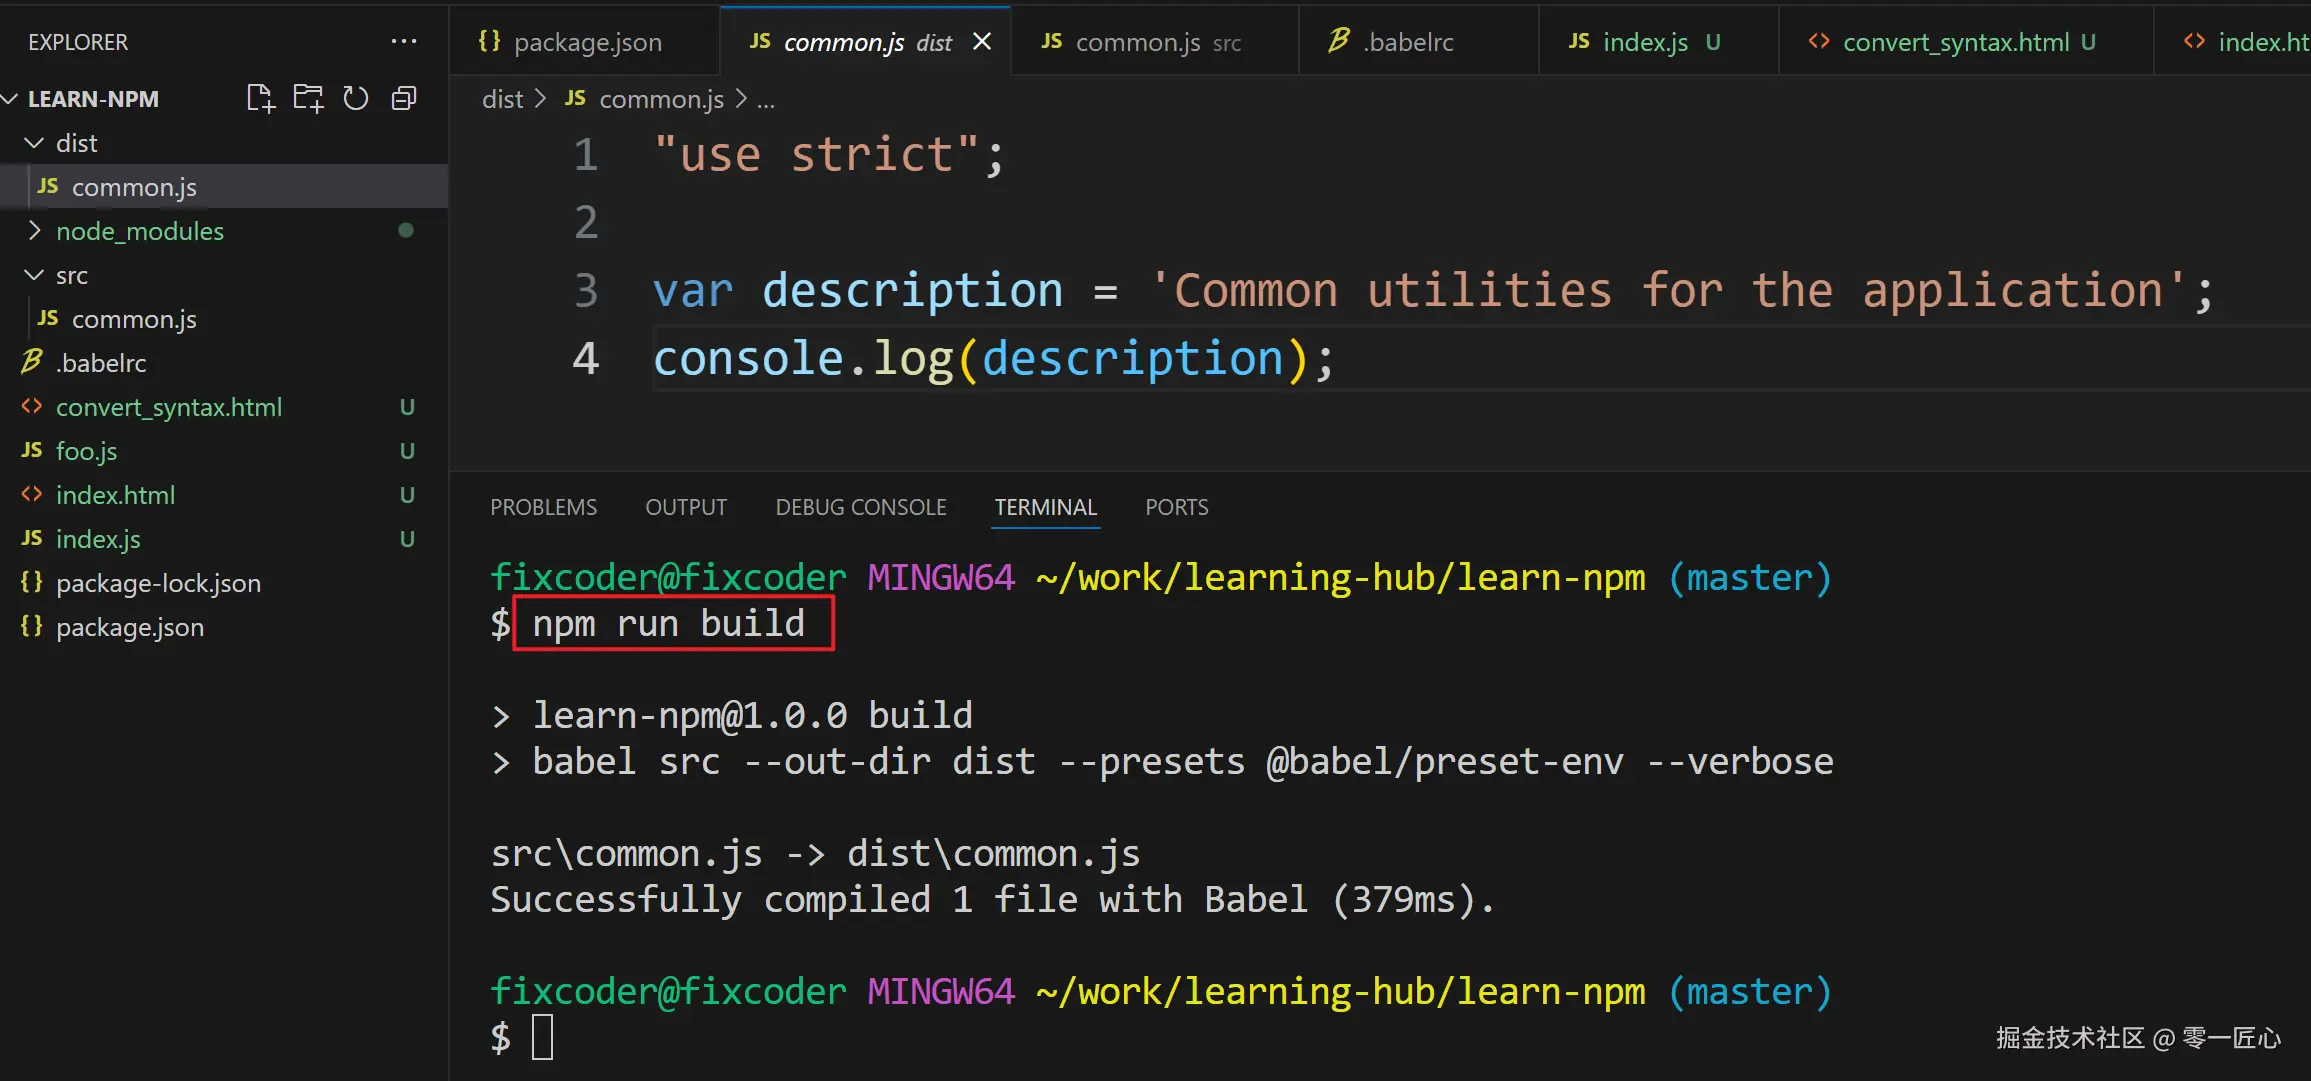Click the breadcrumb ellipsis after common.js
The image size is (2311, 1081).
(x=766, y=100)
